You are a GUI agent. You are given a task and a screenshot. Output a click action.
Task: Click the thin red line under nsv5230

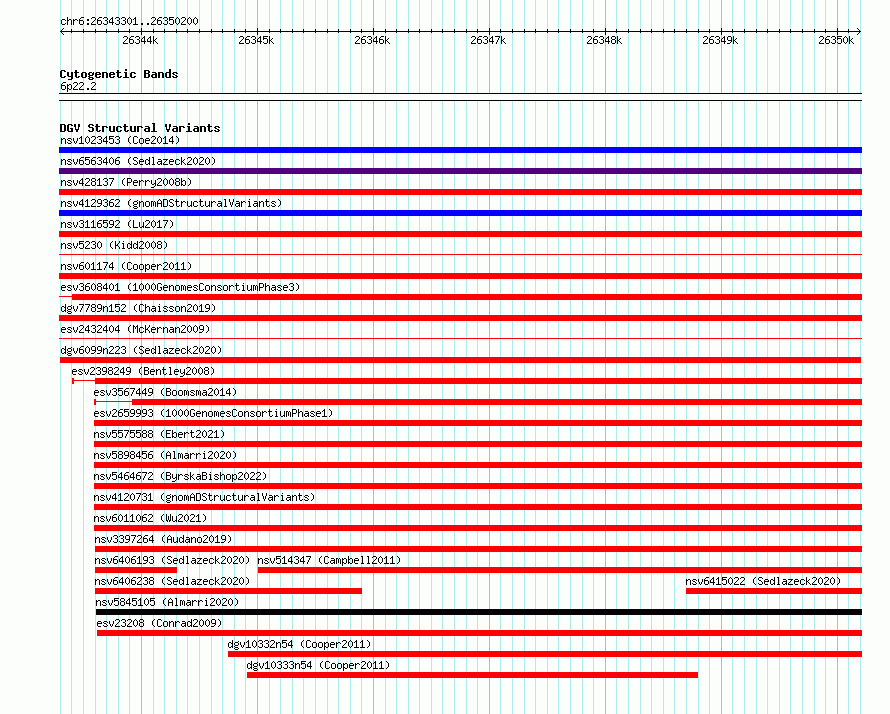pyautogui.click(x=460, y=255)
